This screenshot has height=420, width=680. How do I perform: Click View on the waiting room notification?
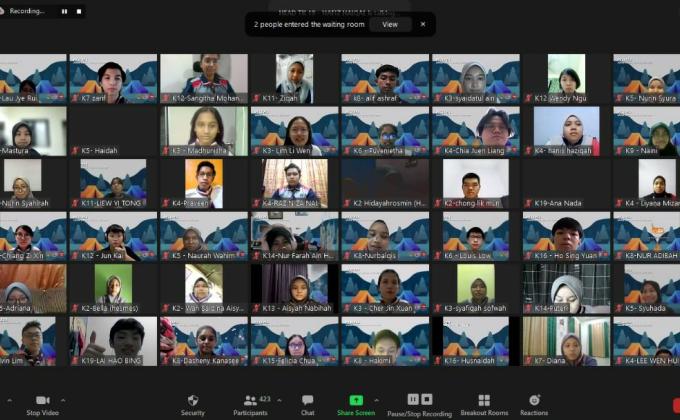click(390, 24)
